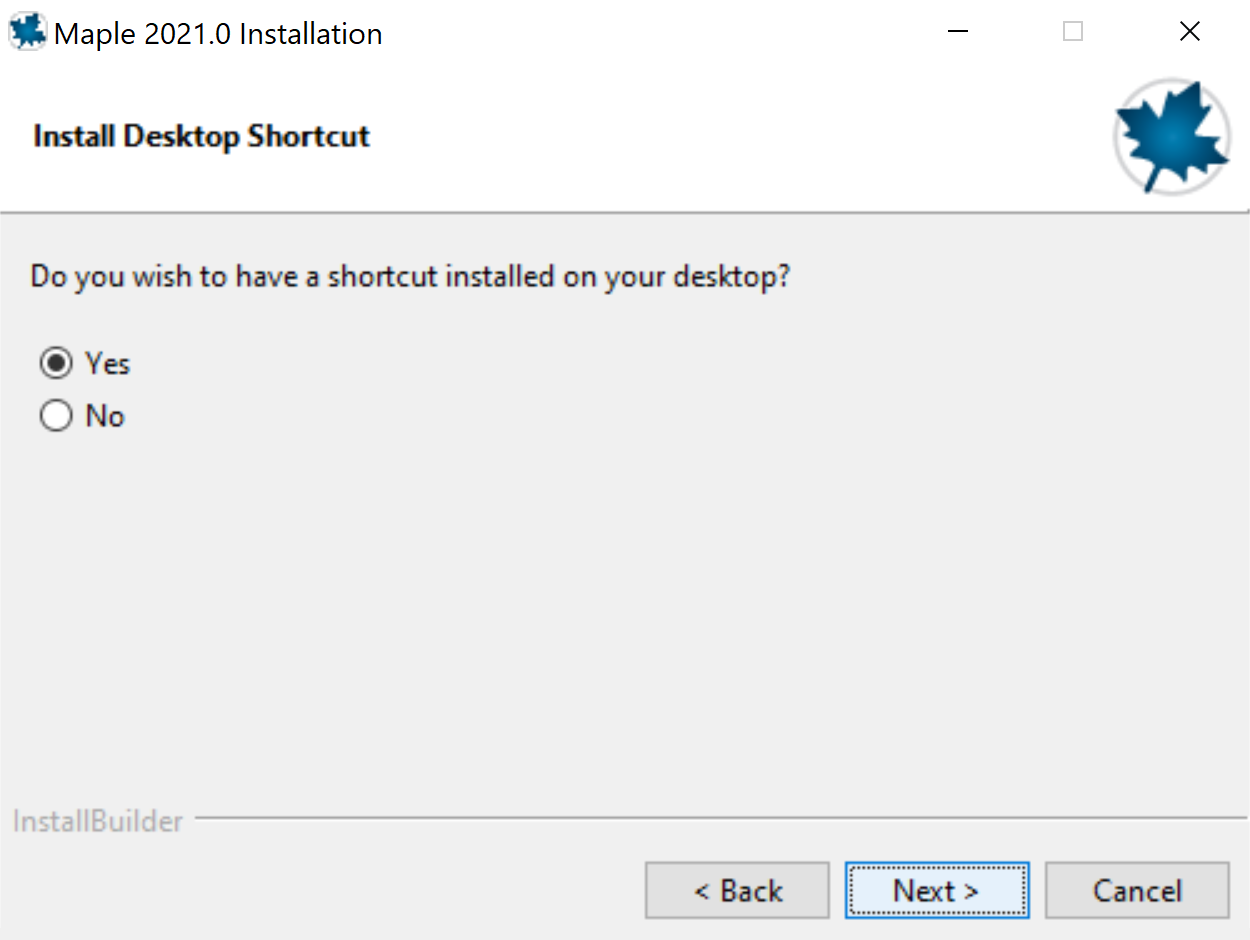Click the Maple icon in the title bar

27,32
